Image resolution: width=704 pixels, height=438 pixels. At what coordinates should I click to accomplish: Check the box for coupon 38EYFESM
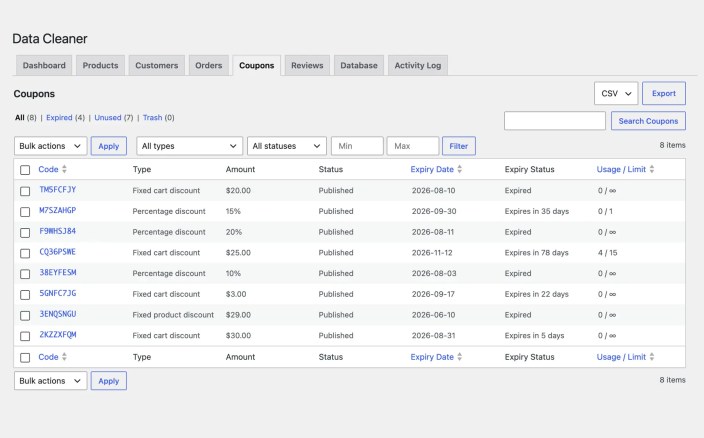tap(25, 274)
